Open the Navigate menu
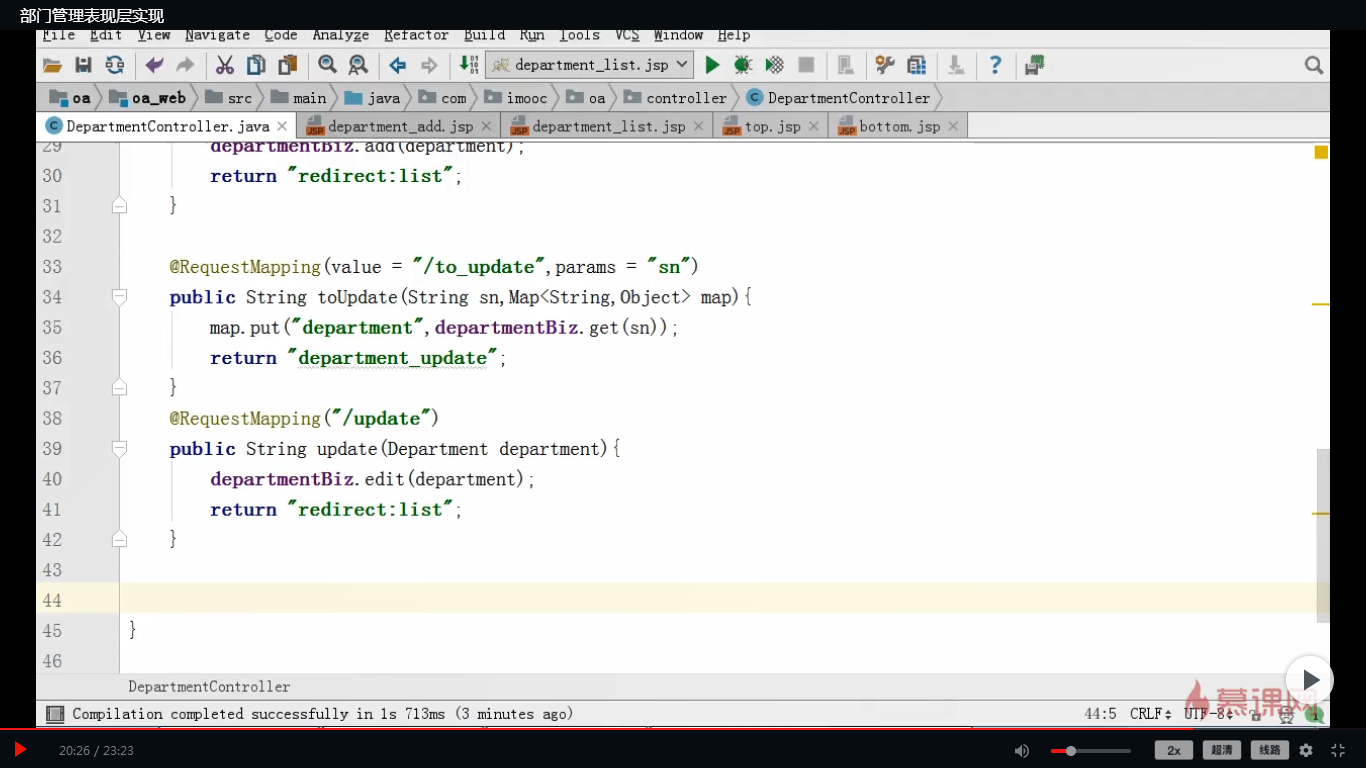 (x=217, y=35)
